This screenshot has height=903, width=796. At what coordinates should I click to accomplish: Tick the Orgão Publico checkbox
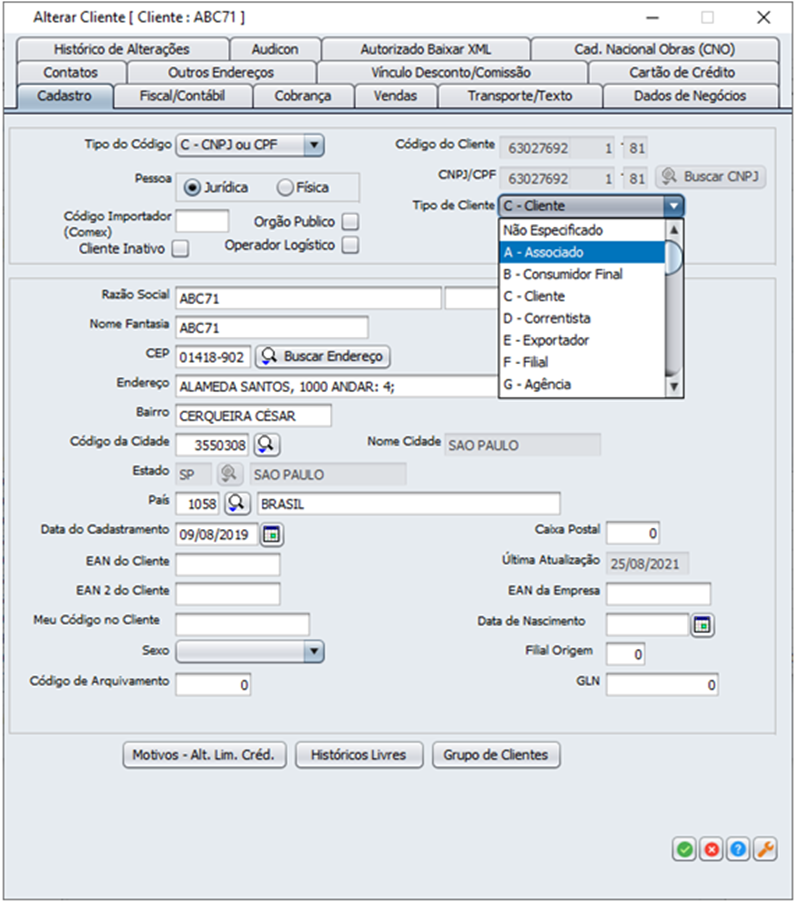pos(350,222)
